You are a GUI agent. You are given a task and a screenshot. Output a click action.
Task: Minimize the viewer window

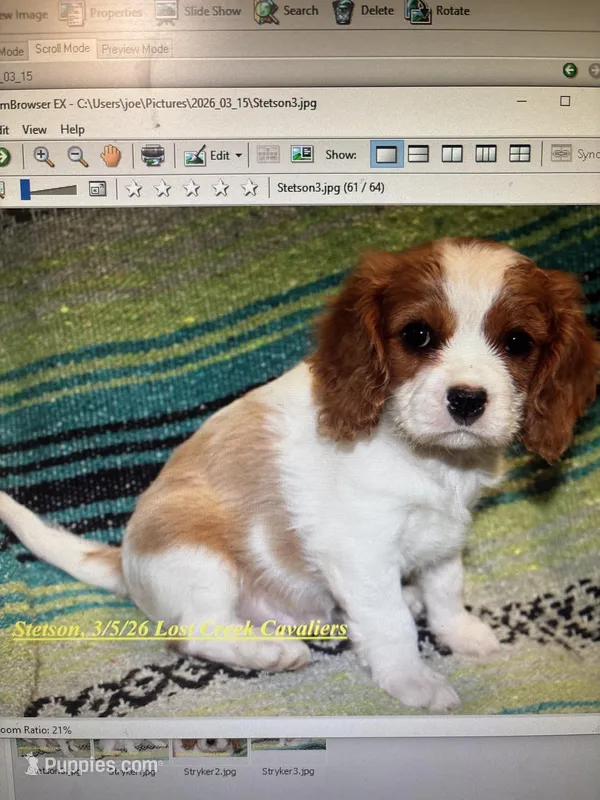pos(521,101)
